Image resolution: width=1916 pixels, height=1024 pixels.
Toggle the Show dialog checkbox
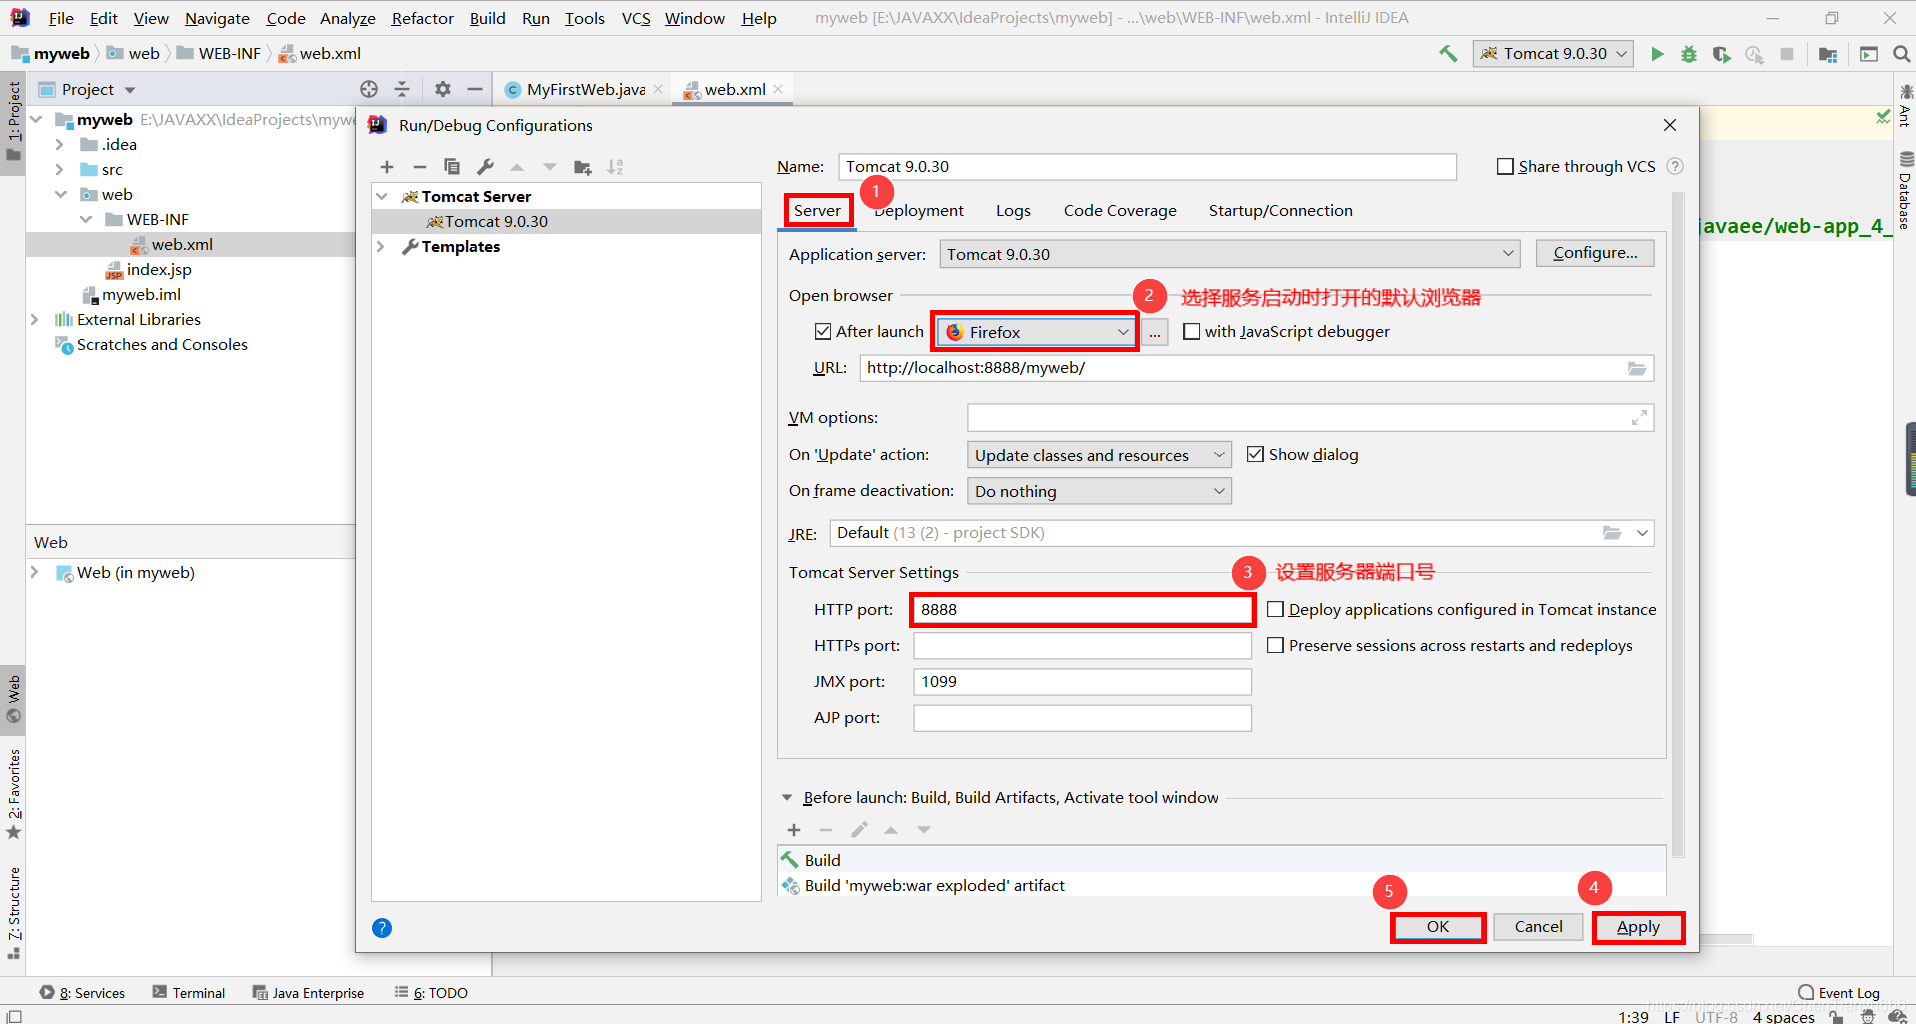(x=1255, y=454)
